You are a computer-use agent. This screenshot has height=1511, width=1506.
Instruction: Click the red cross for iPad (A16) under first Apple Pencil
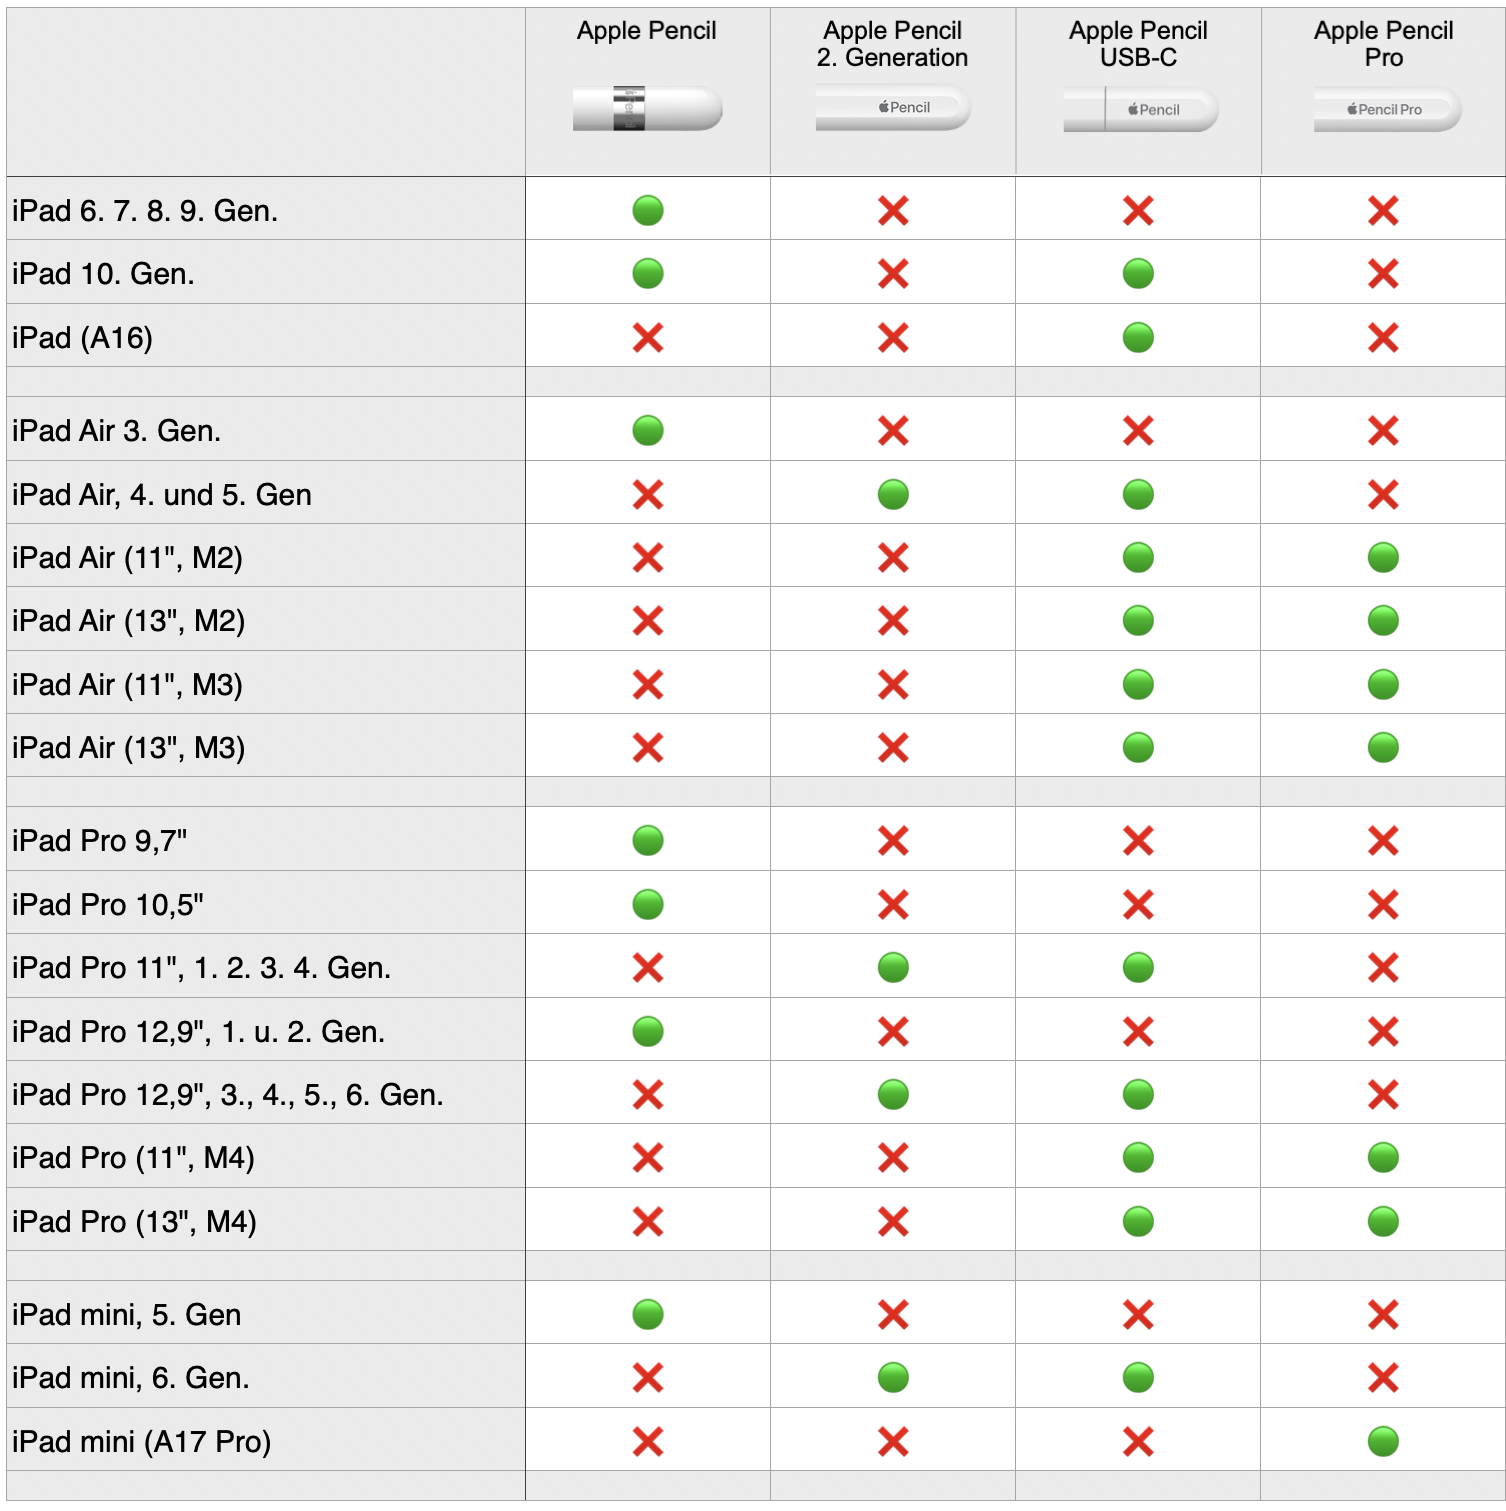click(x=648, y=337)
